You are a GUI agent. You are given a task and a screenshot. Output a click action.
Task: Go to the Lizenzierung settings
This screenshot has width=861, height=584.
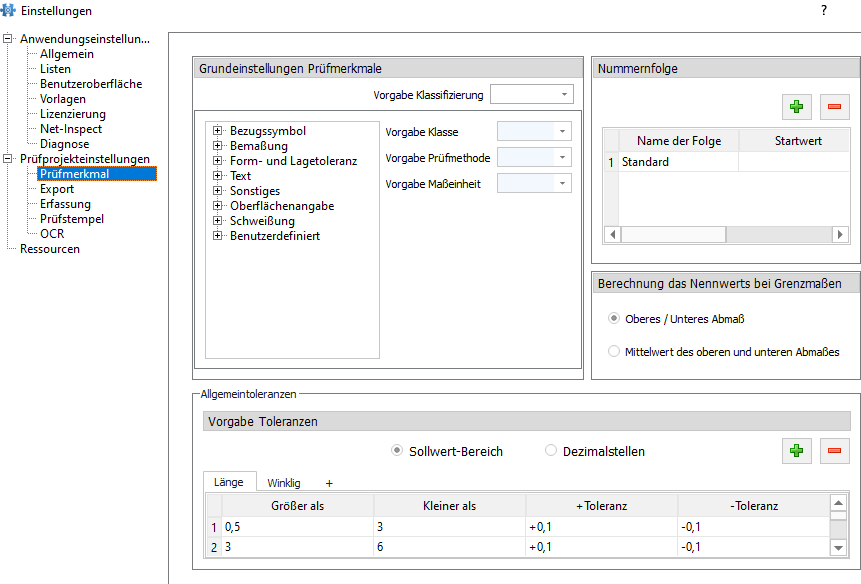tap(72, 114)
